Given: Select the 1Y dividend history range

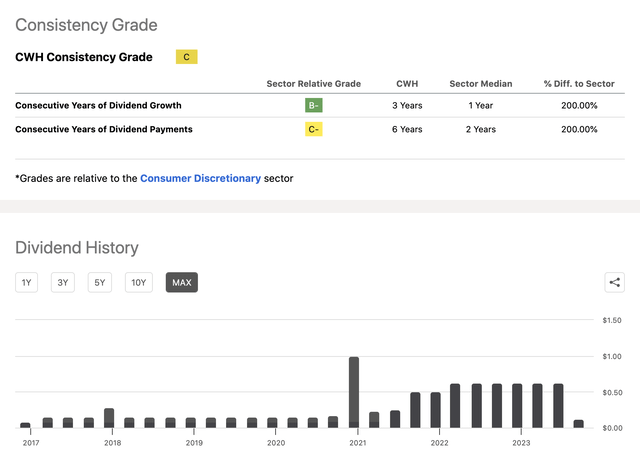Looking at the screenshot, I should coord(27,282).
